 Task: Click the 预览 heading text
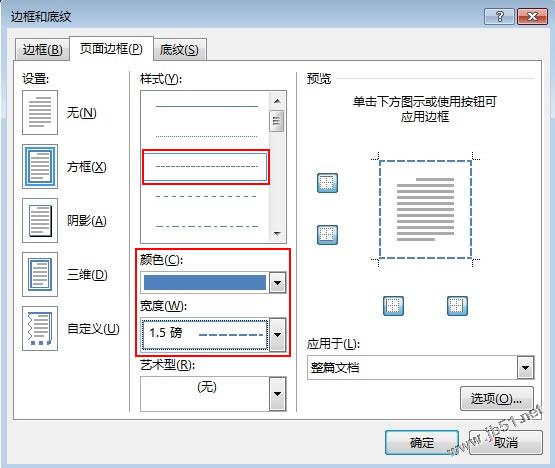319,78
